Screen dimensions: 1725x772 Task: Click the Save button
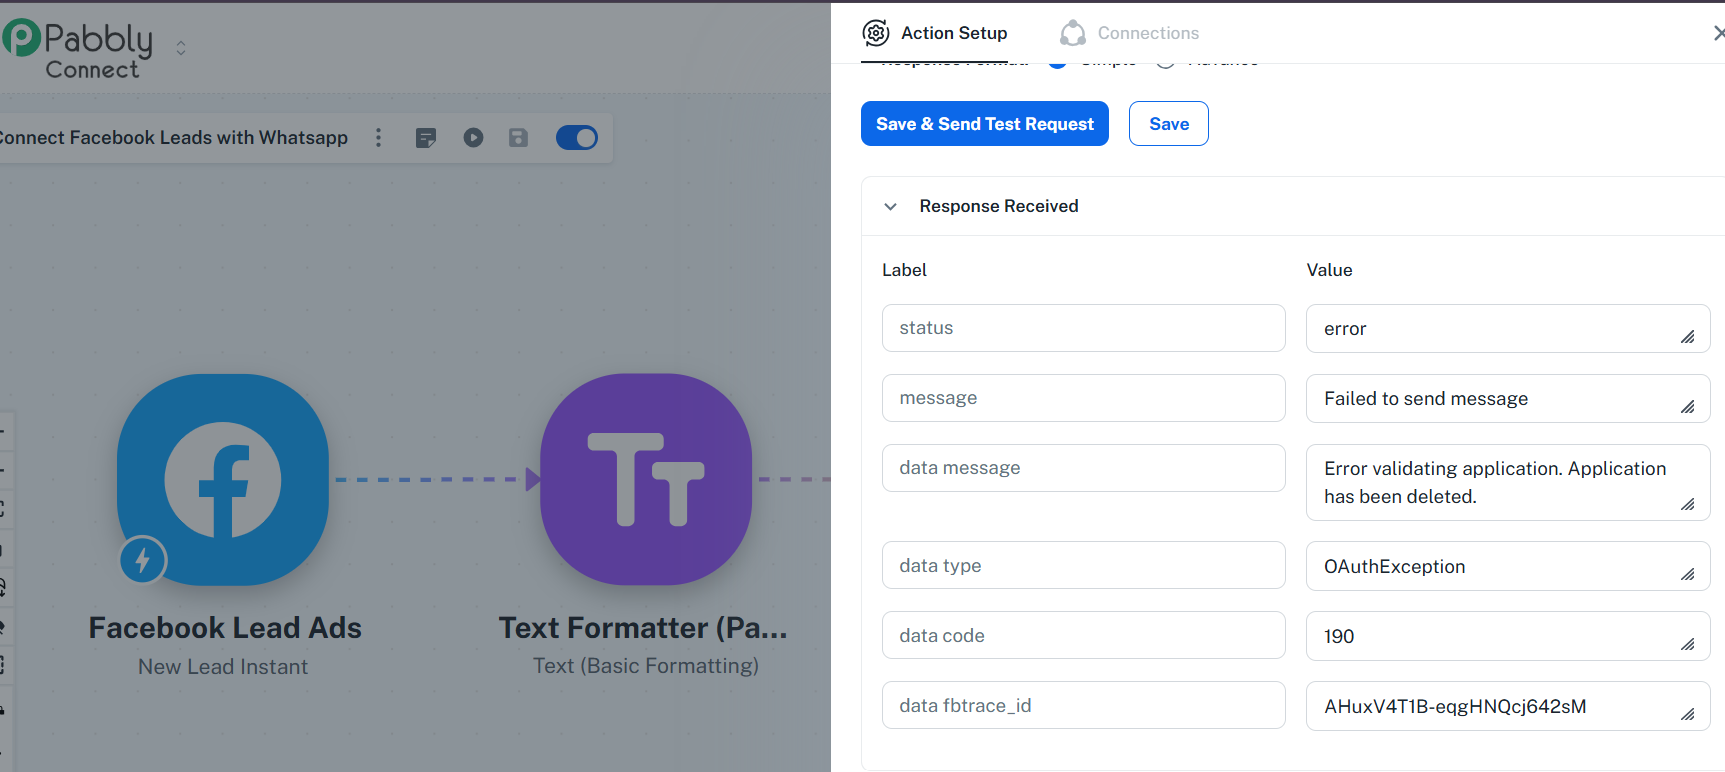[1169, 124]
